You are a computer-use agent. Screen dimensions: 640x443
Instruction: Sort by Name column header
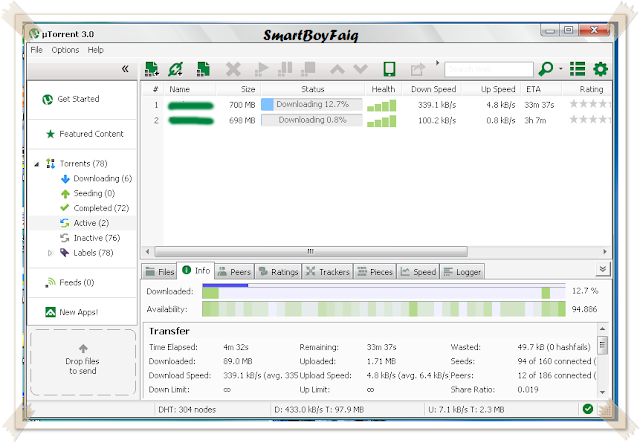(189, 89)
